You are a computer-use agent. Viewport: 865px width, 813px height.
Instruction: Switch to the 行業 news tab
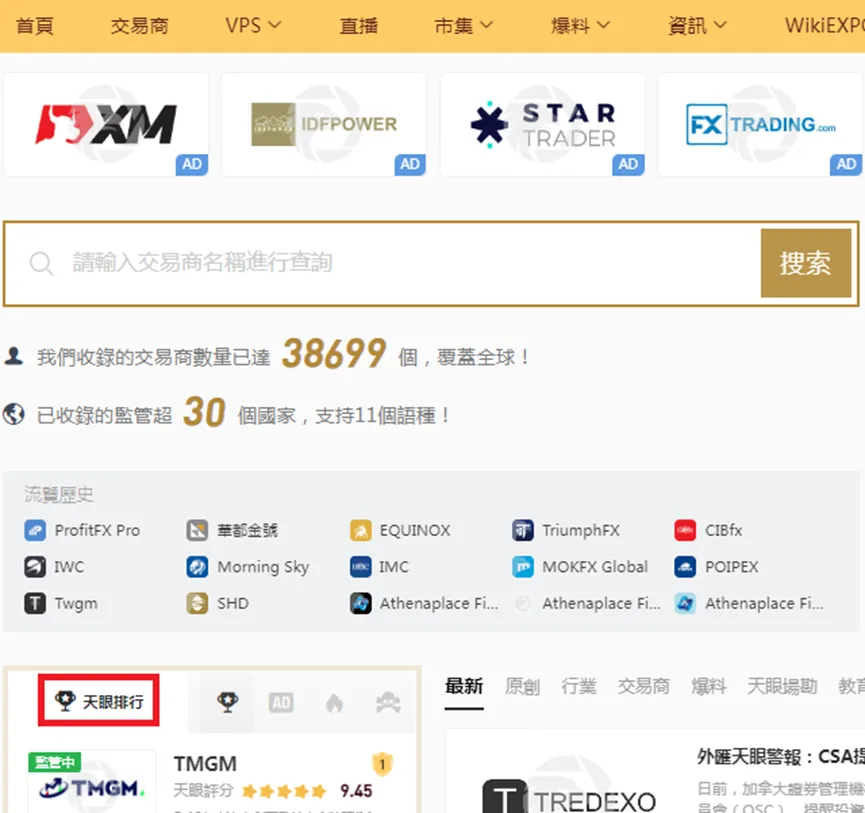(579, 686)
